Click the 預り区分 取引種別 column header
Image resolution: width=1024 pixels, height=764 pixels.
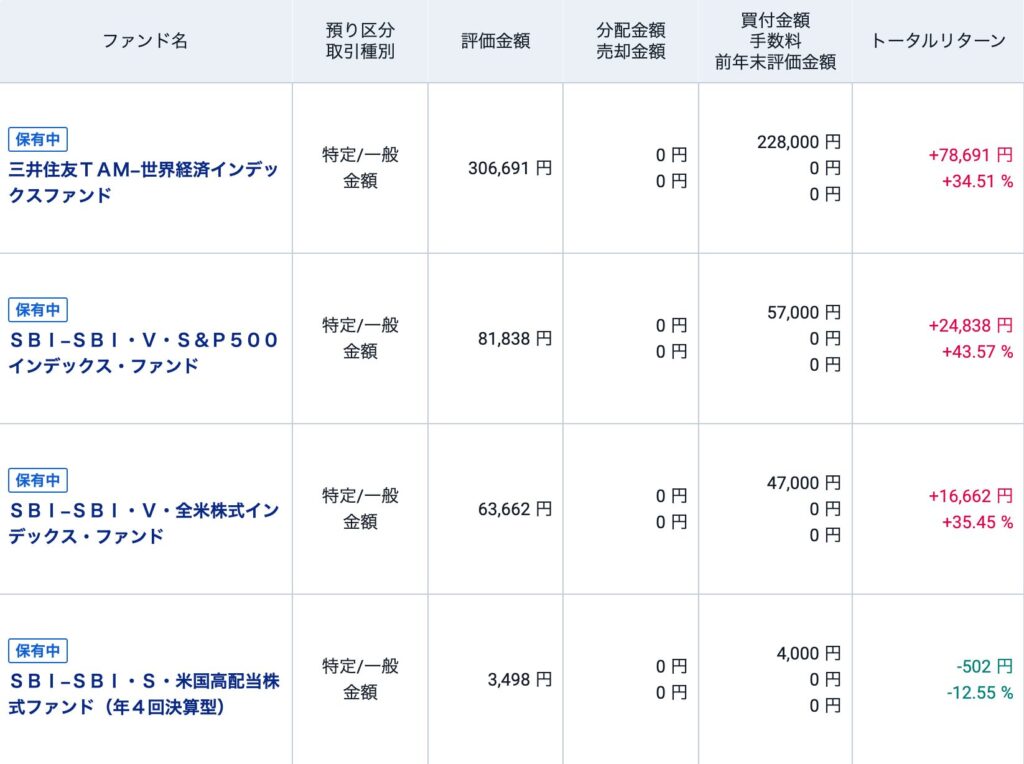(x=360, y=41)
